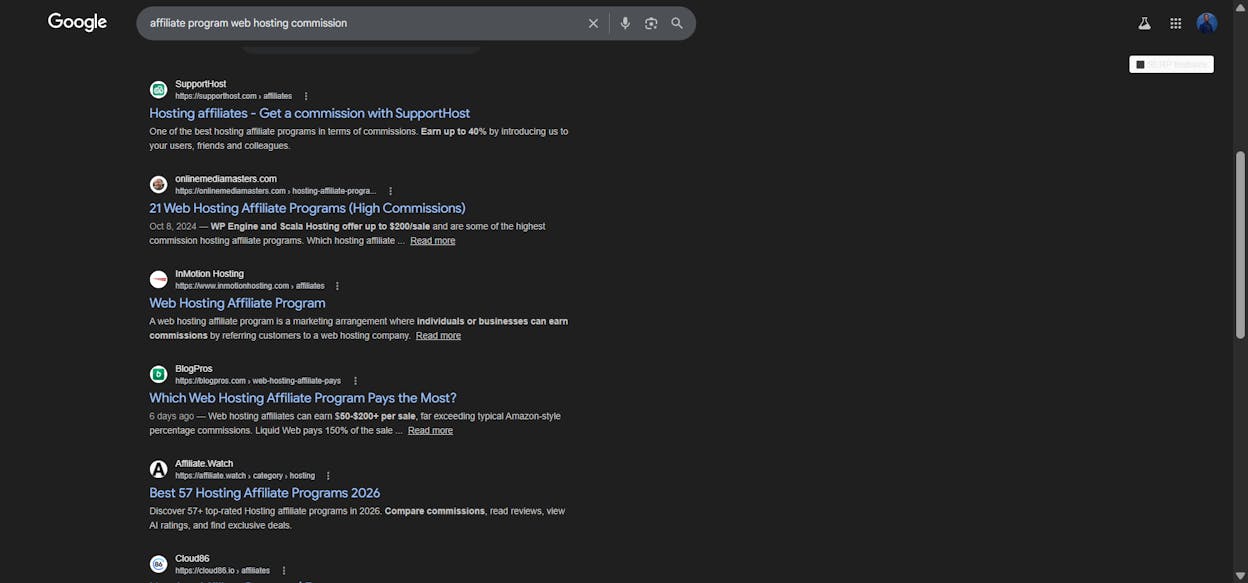Click the BlogPros site name

194,369
